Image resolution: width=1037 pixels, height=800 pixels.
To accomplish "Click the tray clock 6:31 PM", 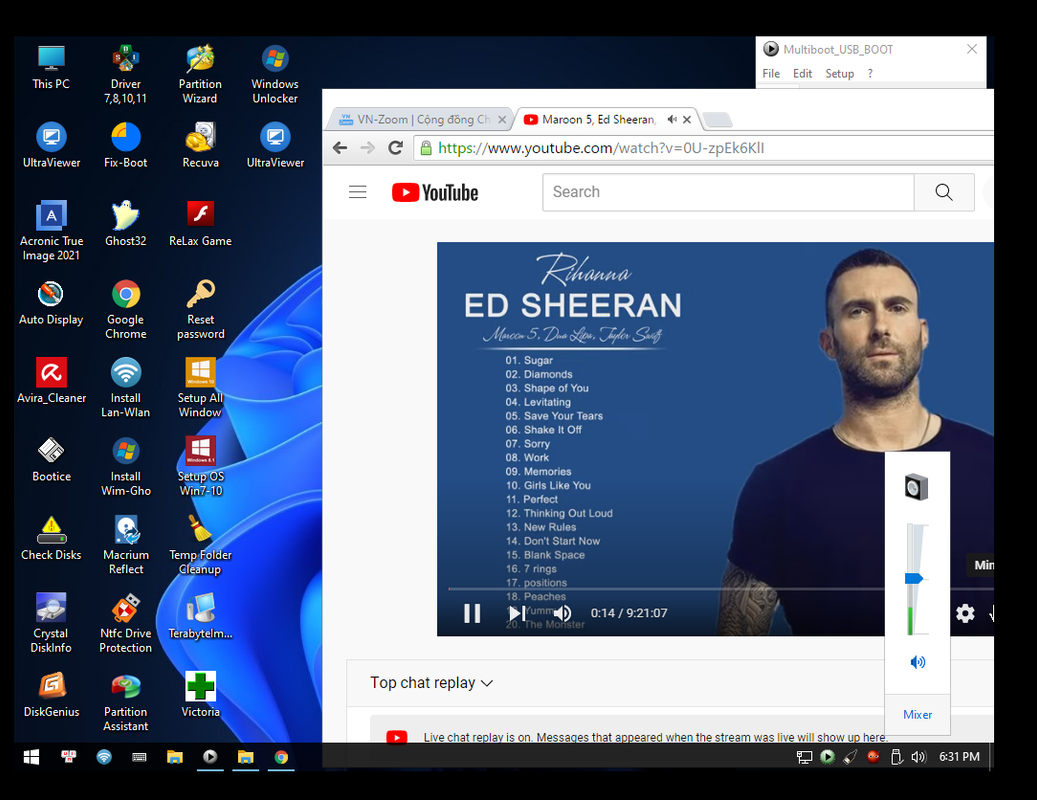I will 959,757.
